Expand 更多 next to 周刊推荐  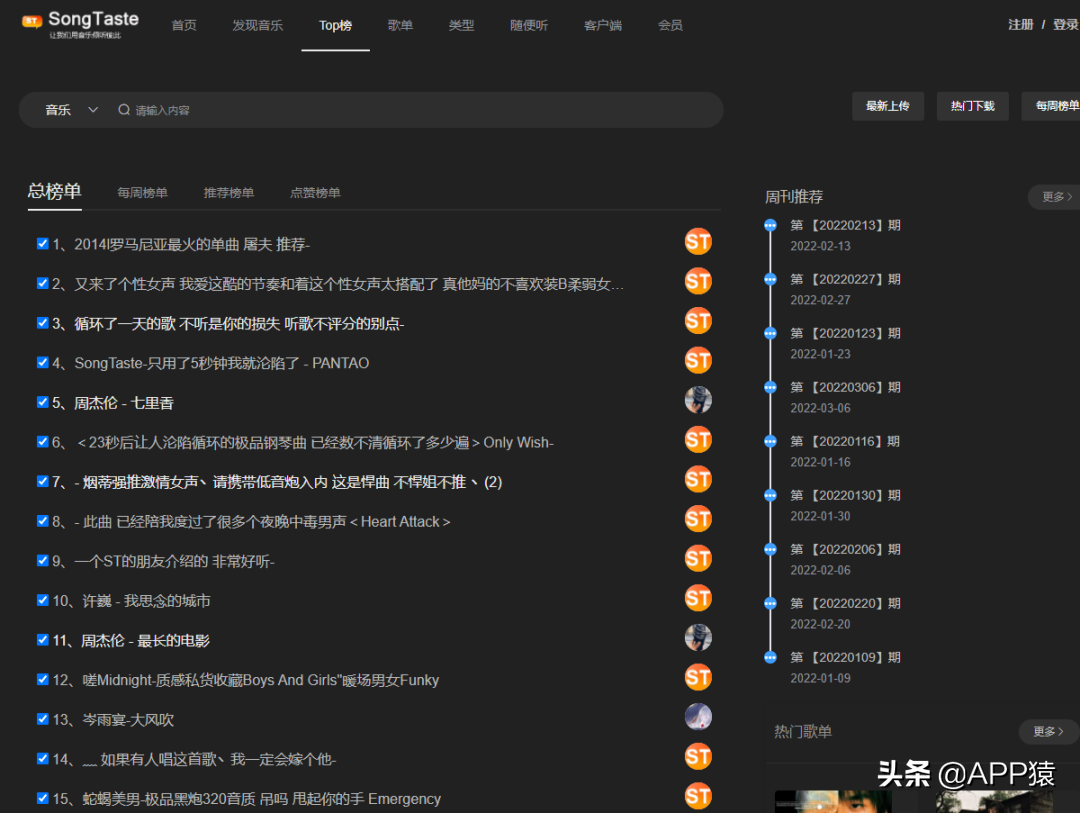point(1056,197)
